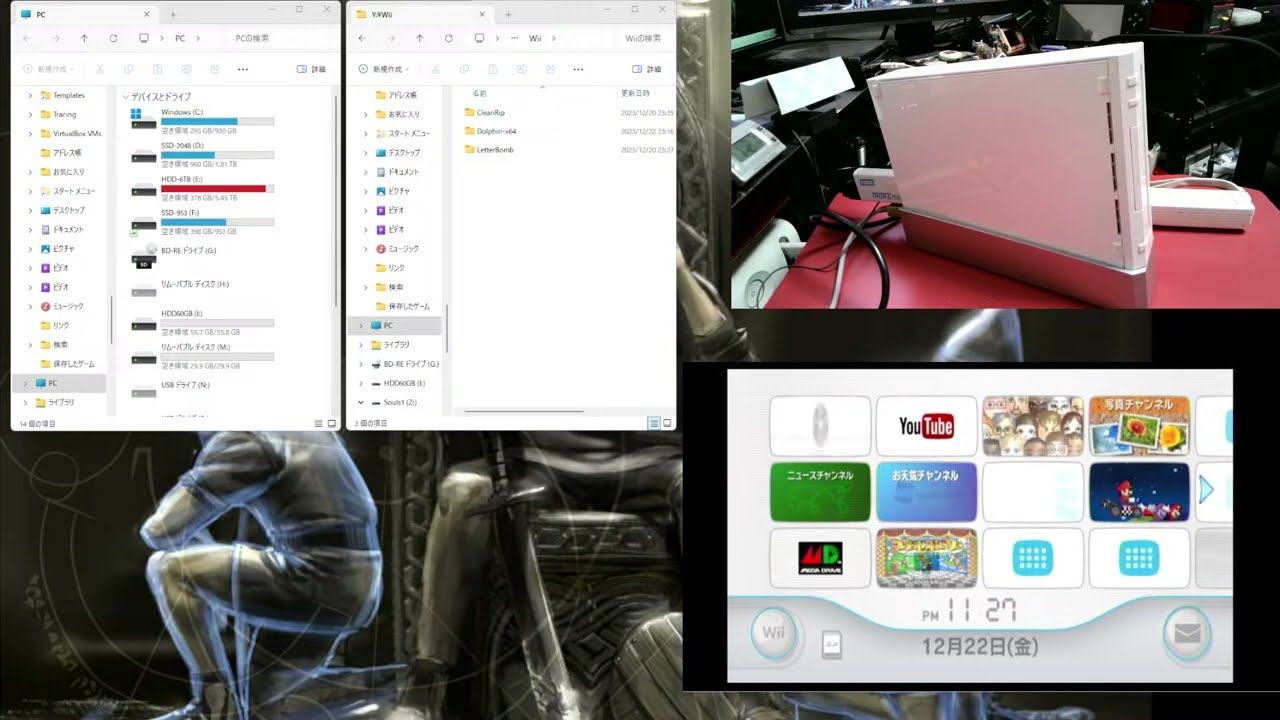
Task: Collapse the デバイスとドライブ group
Action: click(125, 96)
